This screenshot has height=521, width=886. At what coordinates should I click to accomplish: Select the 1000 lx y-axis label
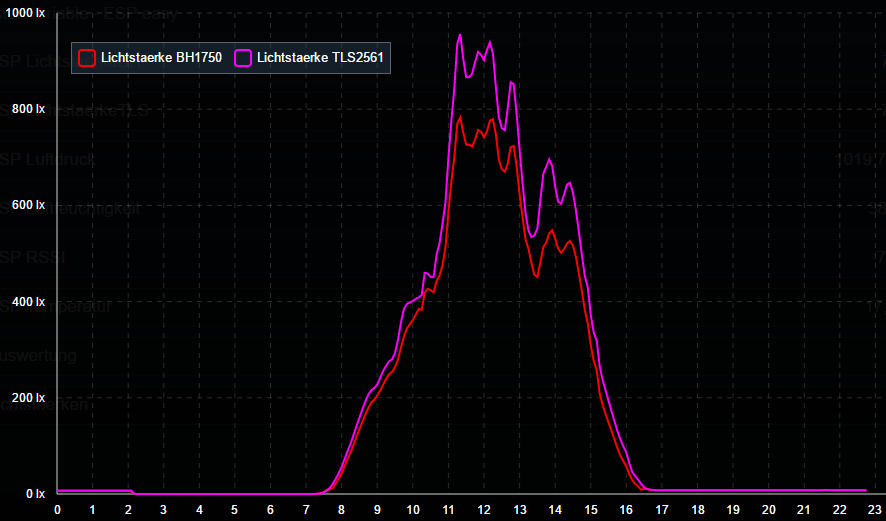tap(25, 13)
